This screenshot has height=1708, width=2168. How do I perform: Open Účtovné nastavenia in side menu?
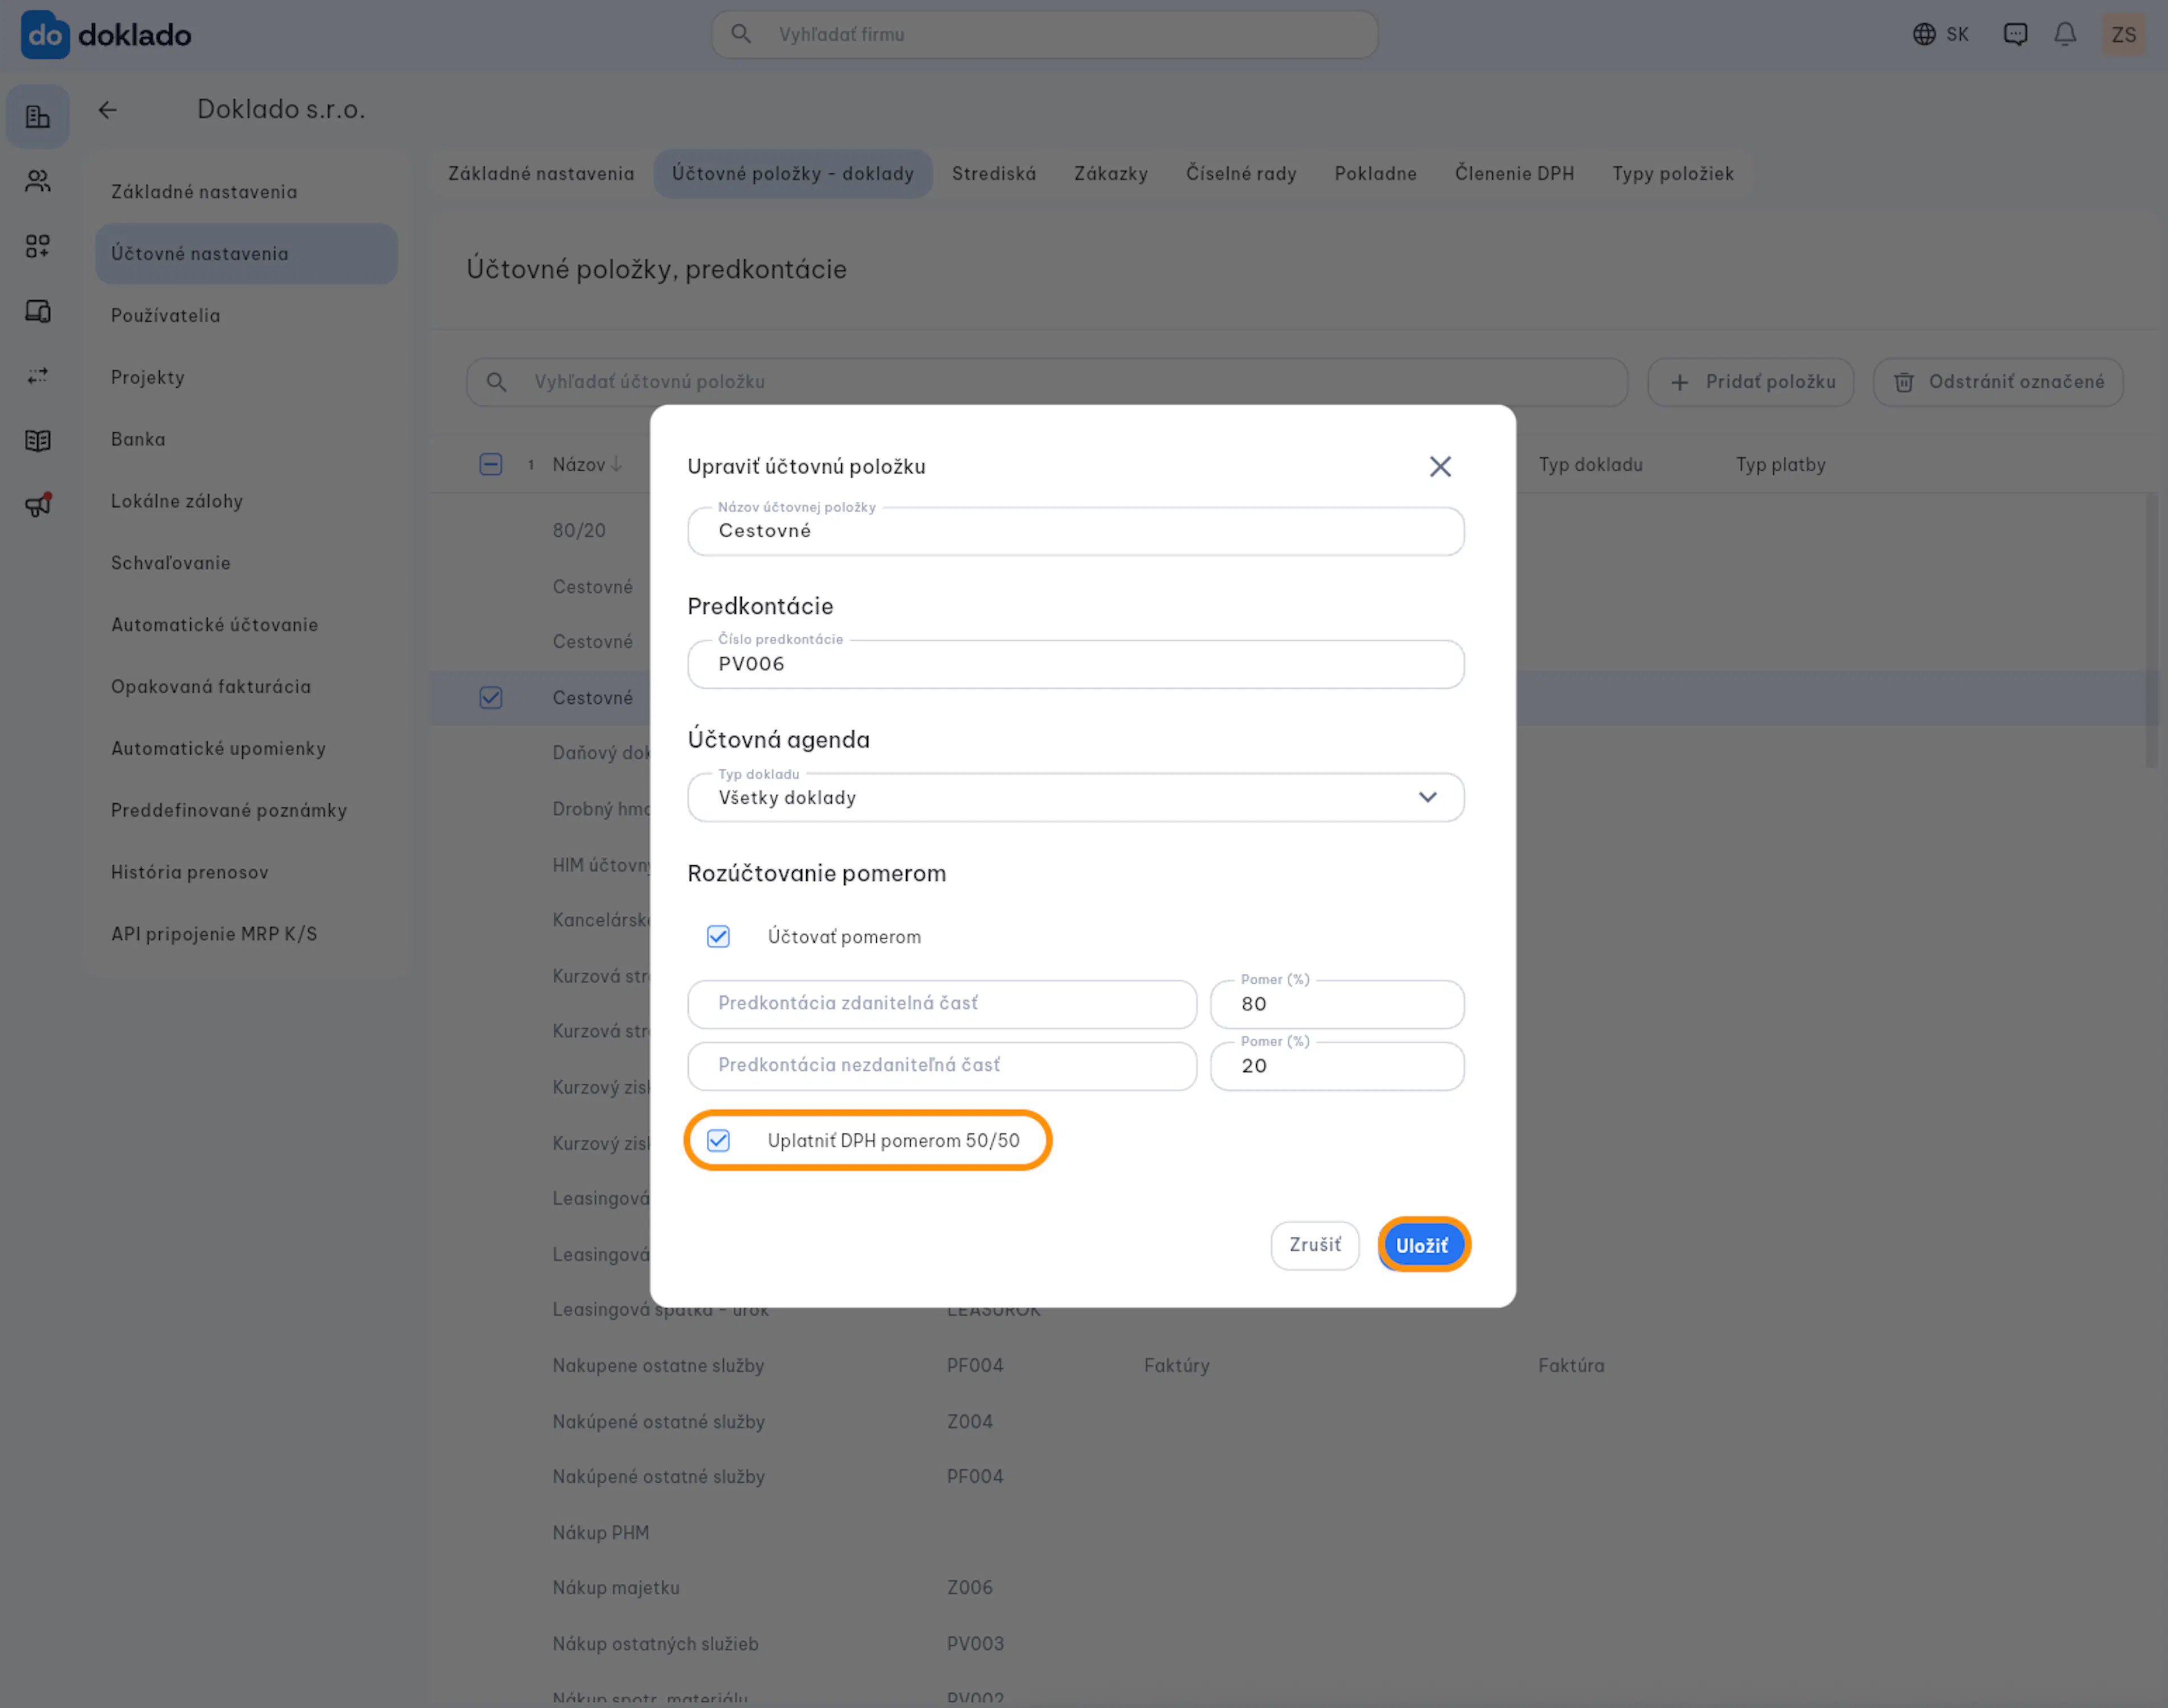pos(246,254)
